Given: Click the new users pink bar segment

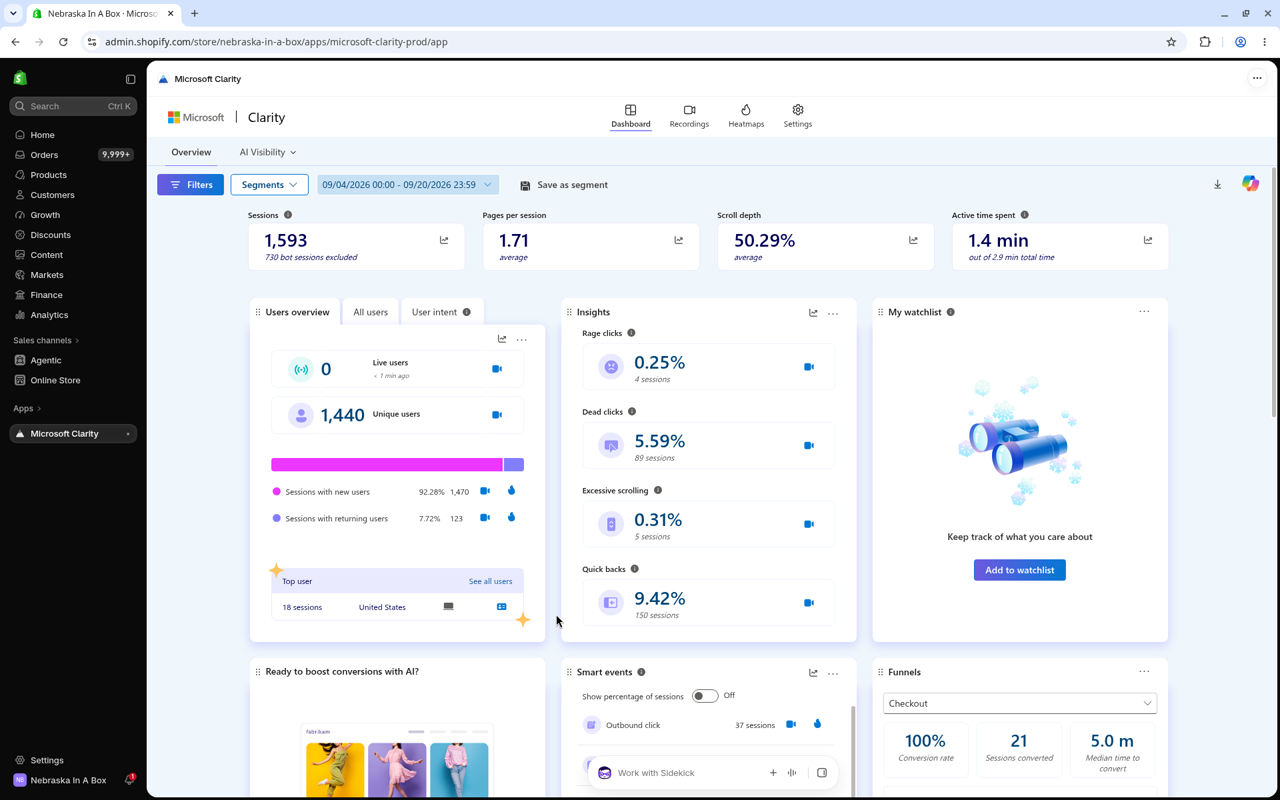Looking at the screenshot, I should pyautogui.click(x=387, y=465).
